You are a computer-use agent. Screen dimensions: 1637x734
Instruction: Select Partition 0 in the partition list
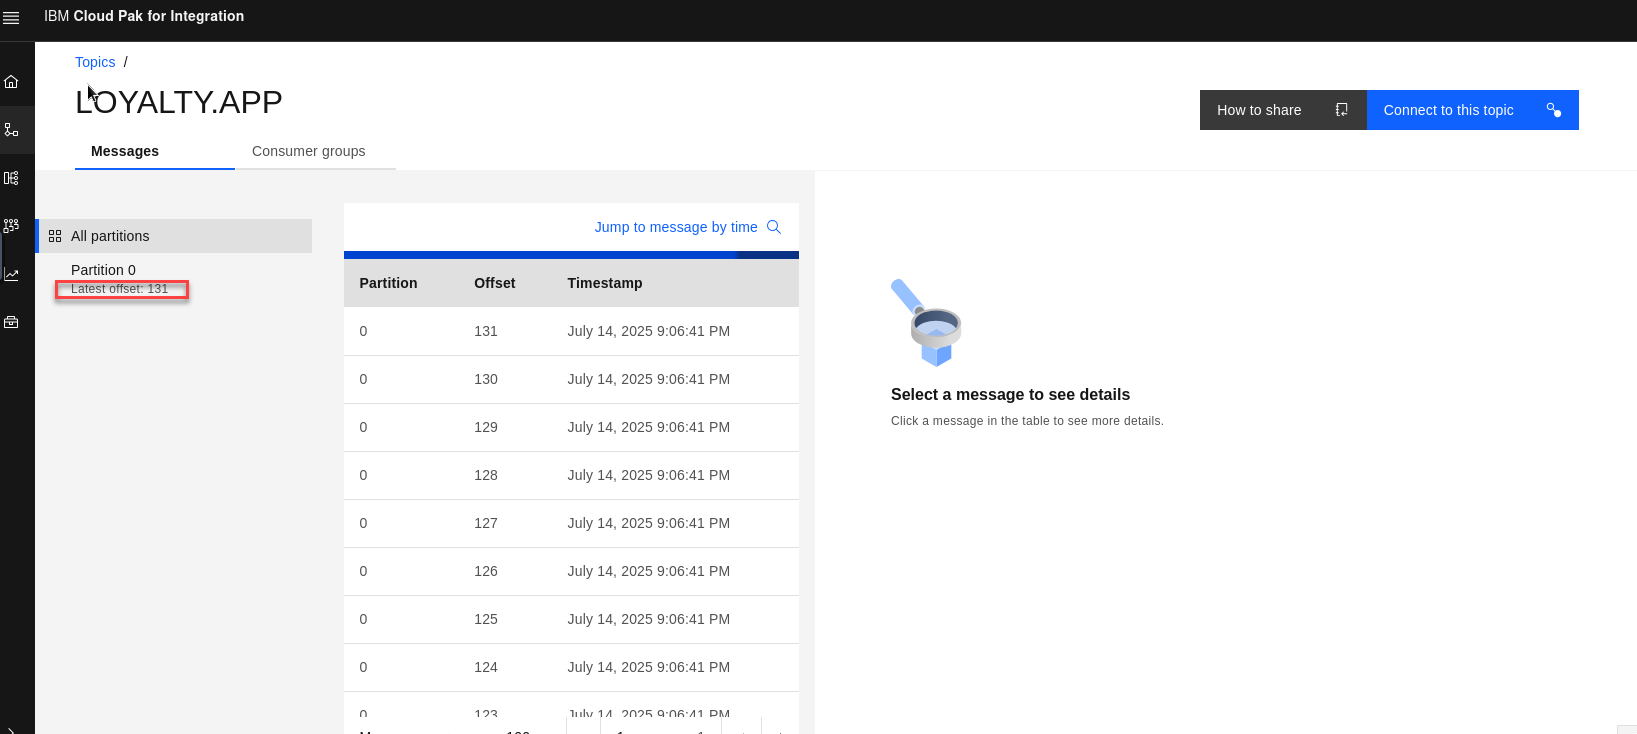click(x=104, y=270)
